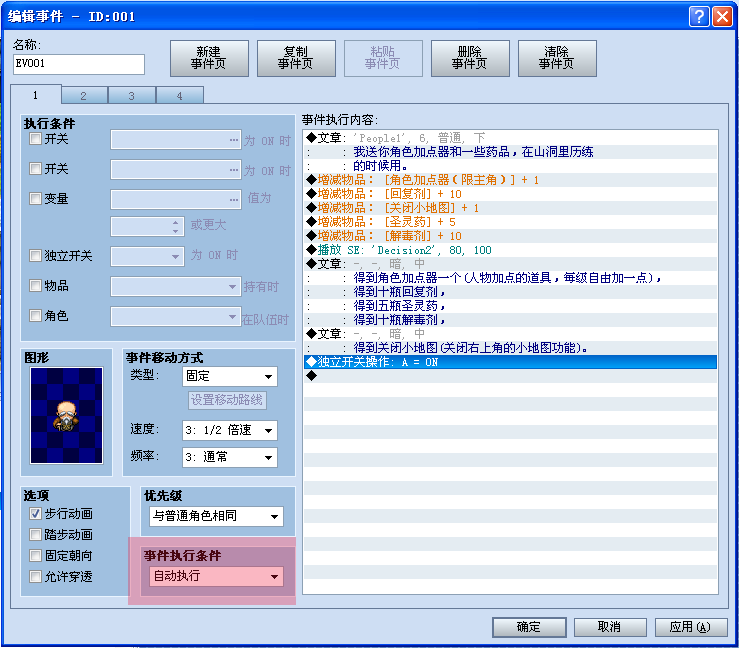Enable the 独立开关 condition checkbox
Image resolution: width=739 pixels, height=648 pixels.
tap(35, 255)
